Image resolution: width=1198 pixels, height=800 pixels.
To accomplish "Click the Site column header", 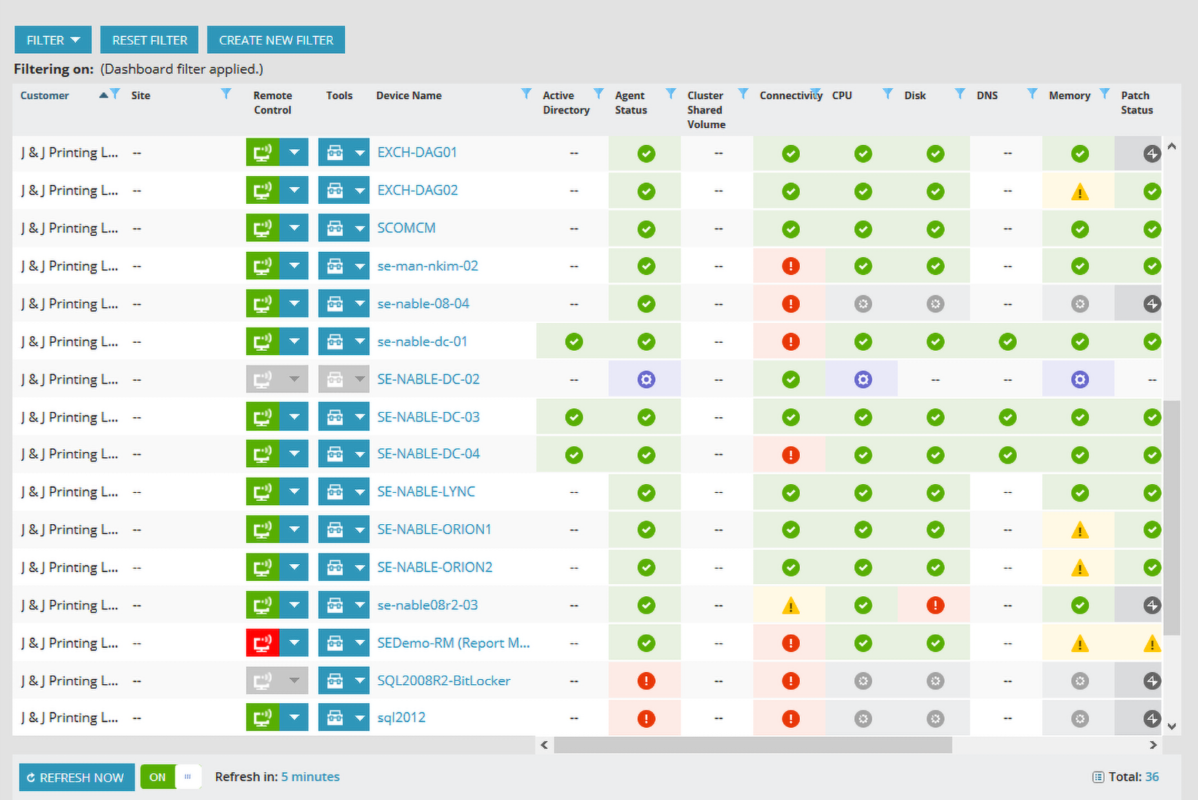I will click(x=140, y=95).
